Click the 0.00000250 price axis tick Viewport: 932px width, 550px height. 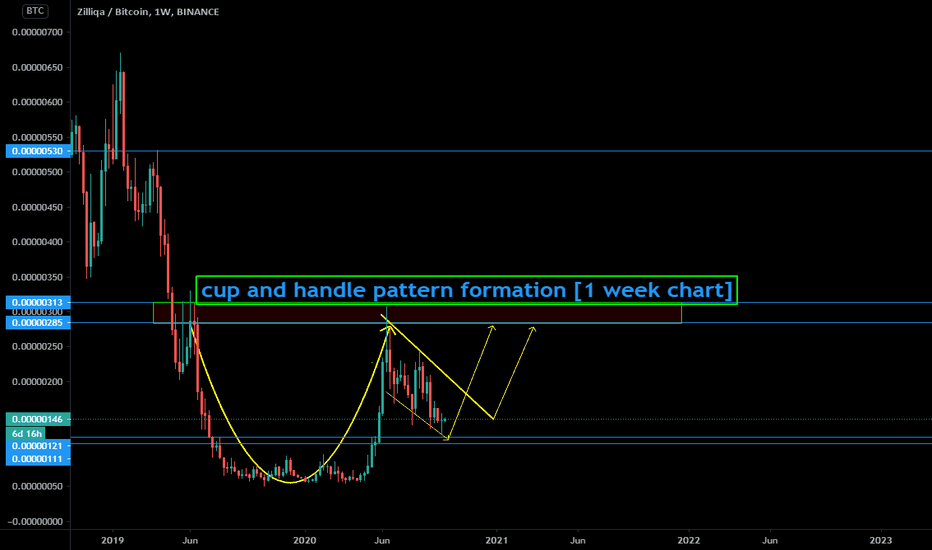(37, 347)
